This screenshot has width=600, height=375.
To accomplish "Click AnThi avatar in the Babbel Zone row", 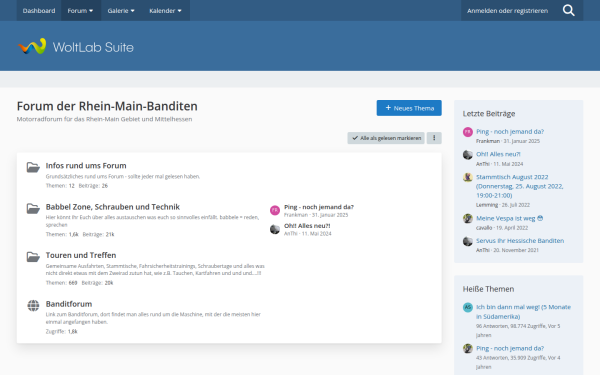I will [275, 229].
